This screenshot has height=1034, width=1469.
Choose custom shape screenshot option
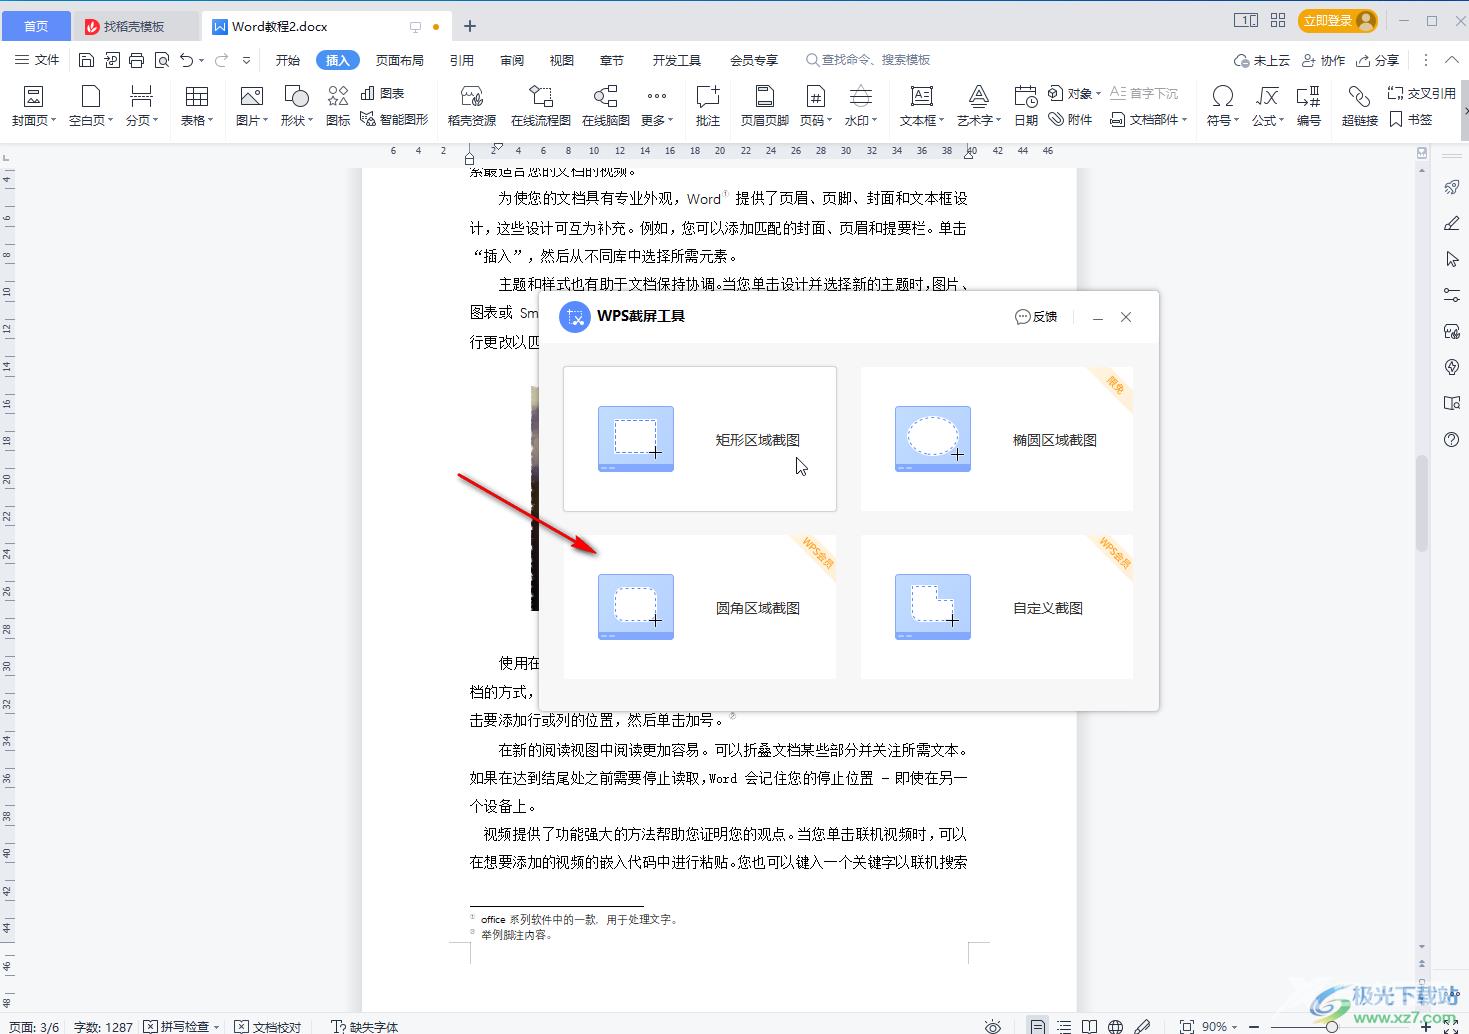[997, 607]
